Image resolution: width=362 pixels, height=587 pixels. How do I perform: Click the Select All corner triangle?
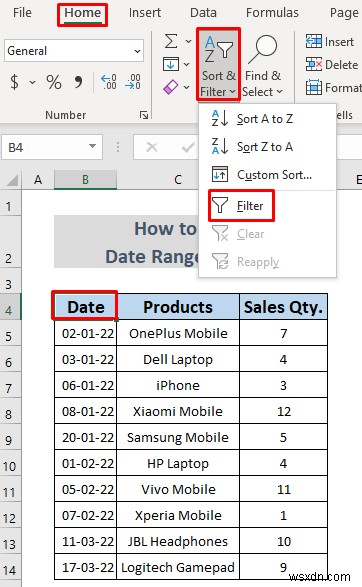[x=12, y=180]
